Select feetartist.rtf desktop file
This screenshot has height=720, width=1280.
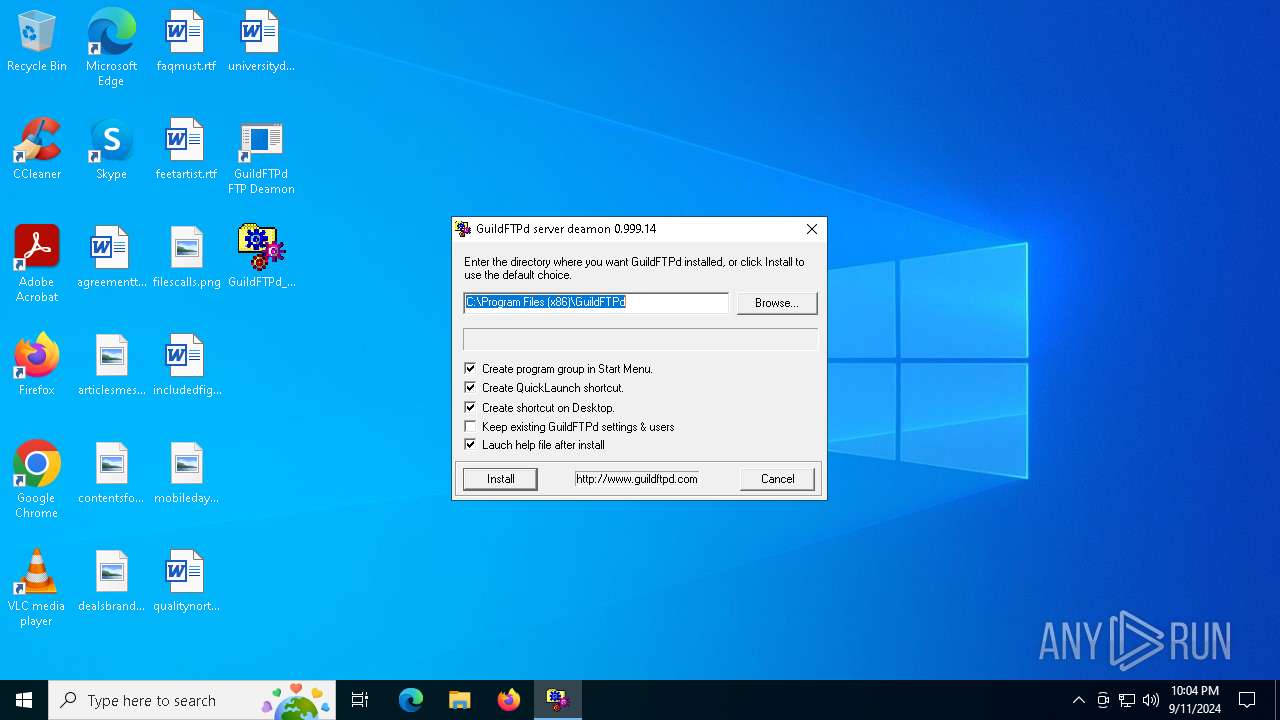click(186, 150)
